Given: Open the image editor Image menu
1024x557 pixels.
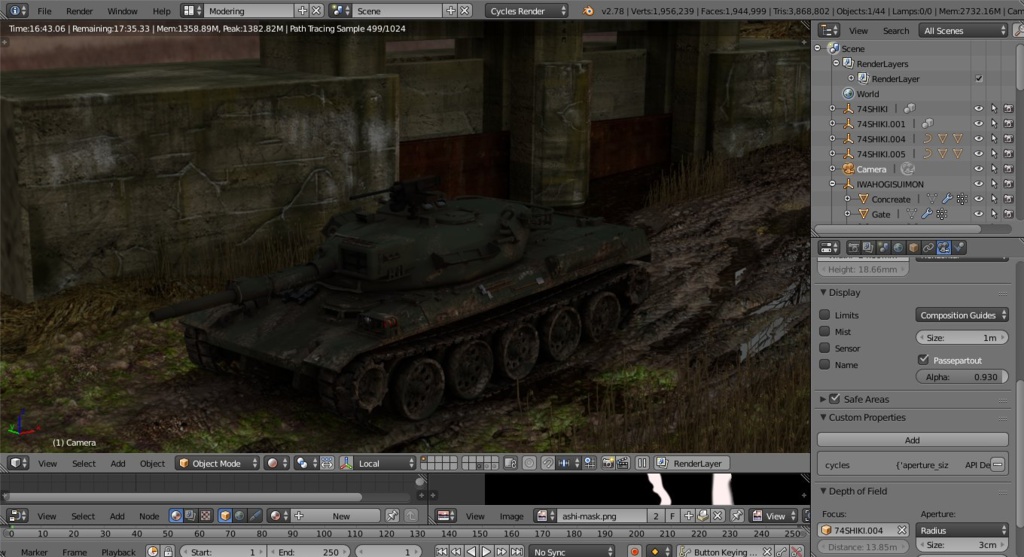Looking at the screenshot, I should click(511, 516).
